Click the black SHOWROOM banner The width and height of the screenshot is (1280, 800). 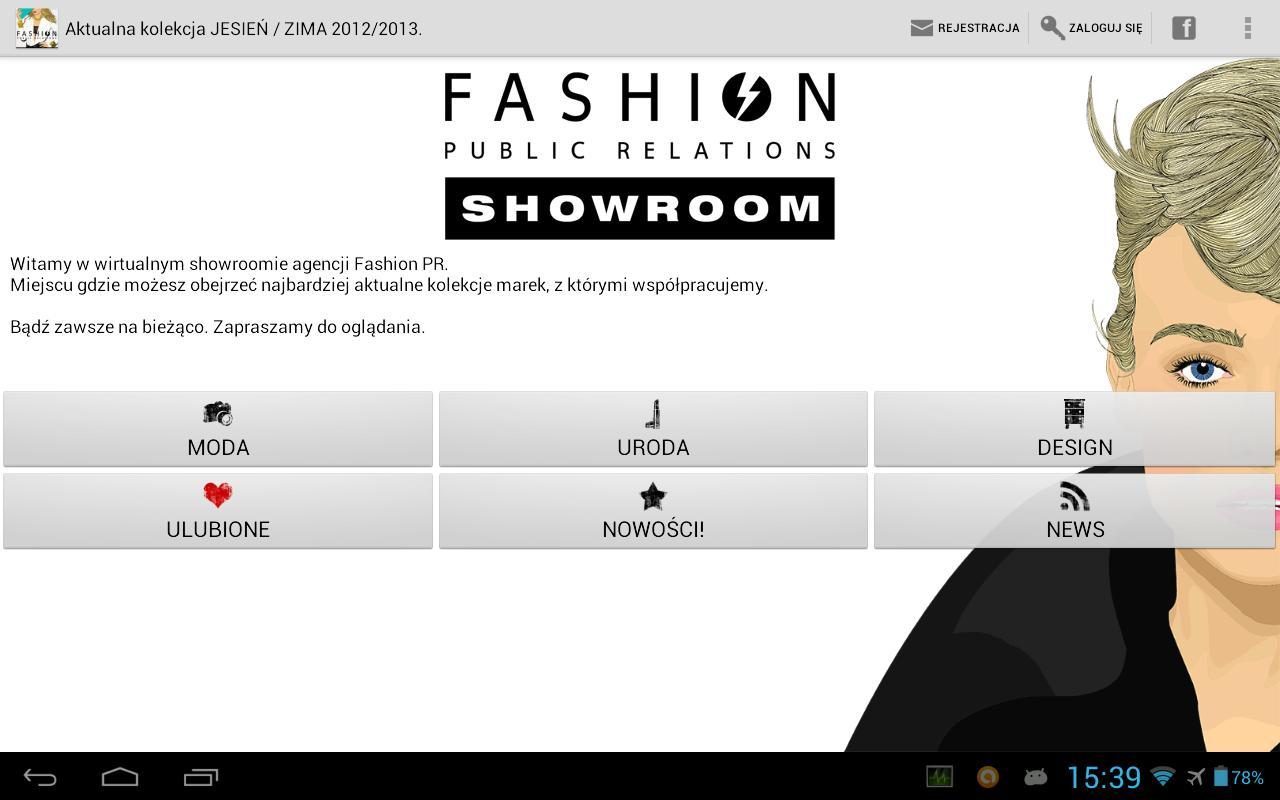[x=640, y=208]
